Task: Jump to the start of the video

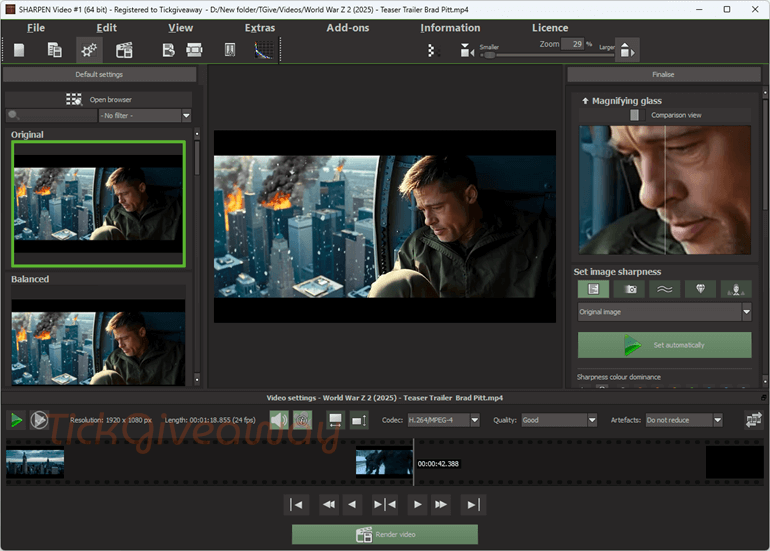Action: pyautogui.click(x=297, y=505)
